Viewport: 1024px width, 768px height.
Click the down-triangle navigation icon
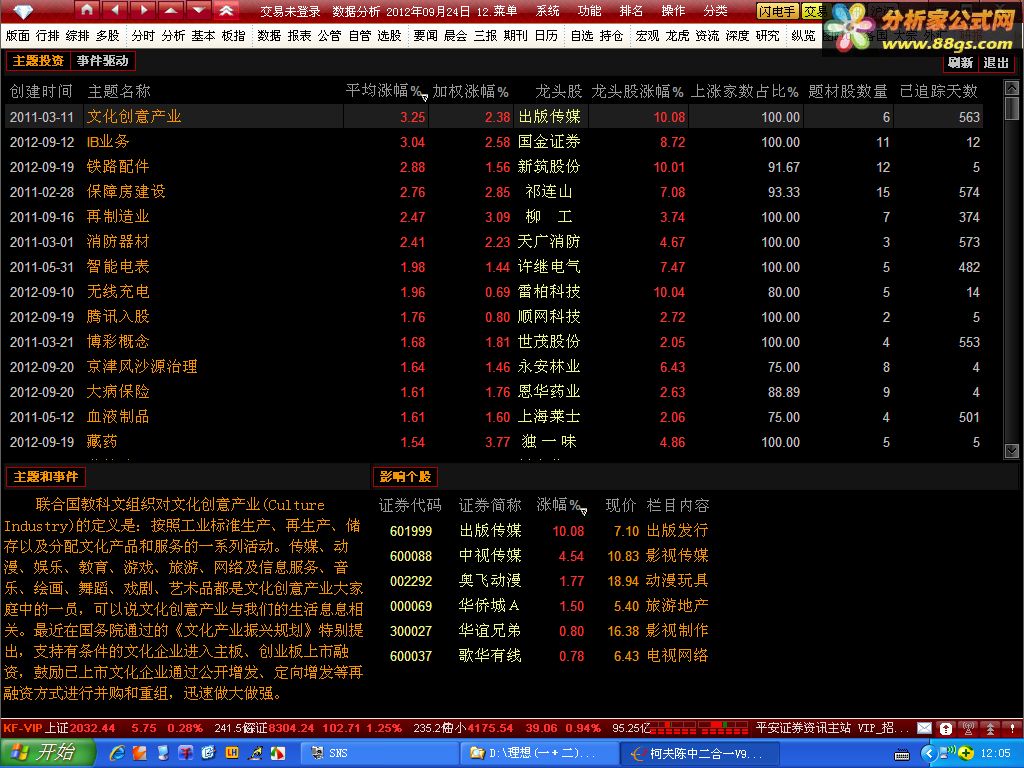[x=198, y=10]
